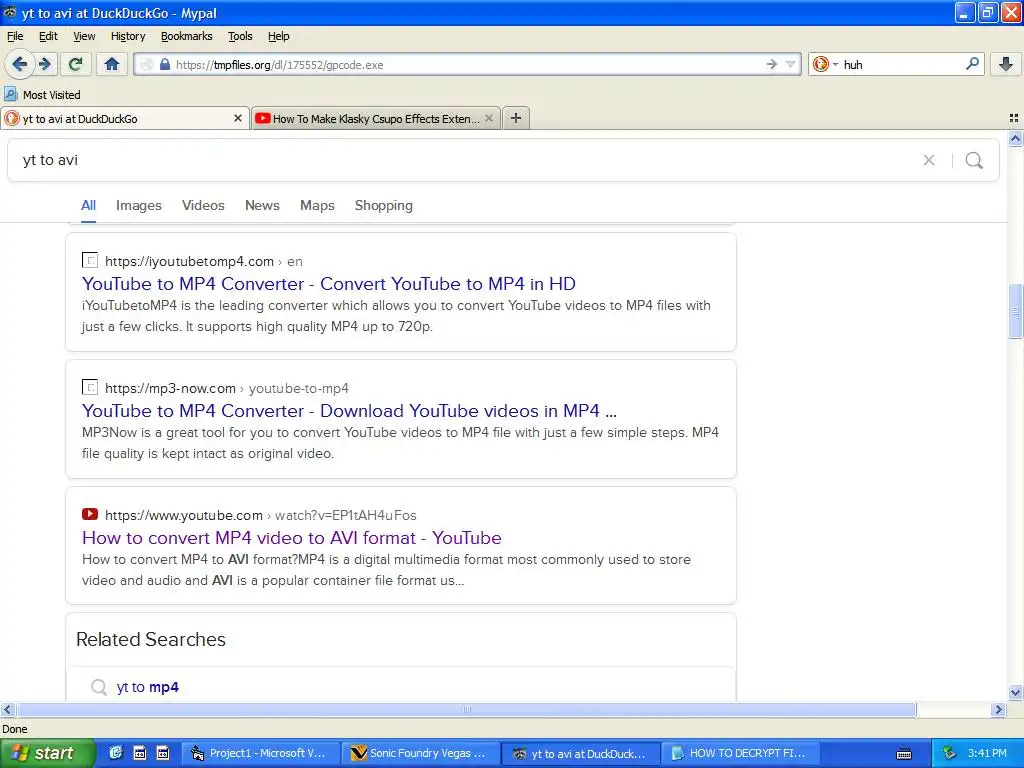This screenshot has width=1024, height=768.
Task: Click the vertical scrollbar down arrow
Action: coord(1015,693)
